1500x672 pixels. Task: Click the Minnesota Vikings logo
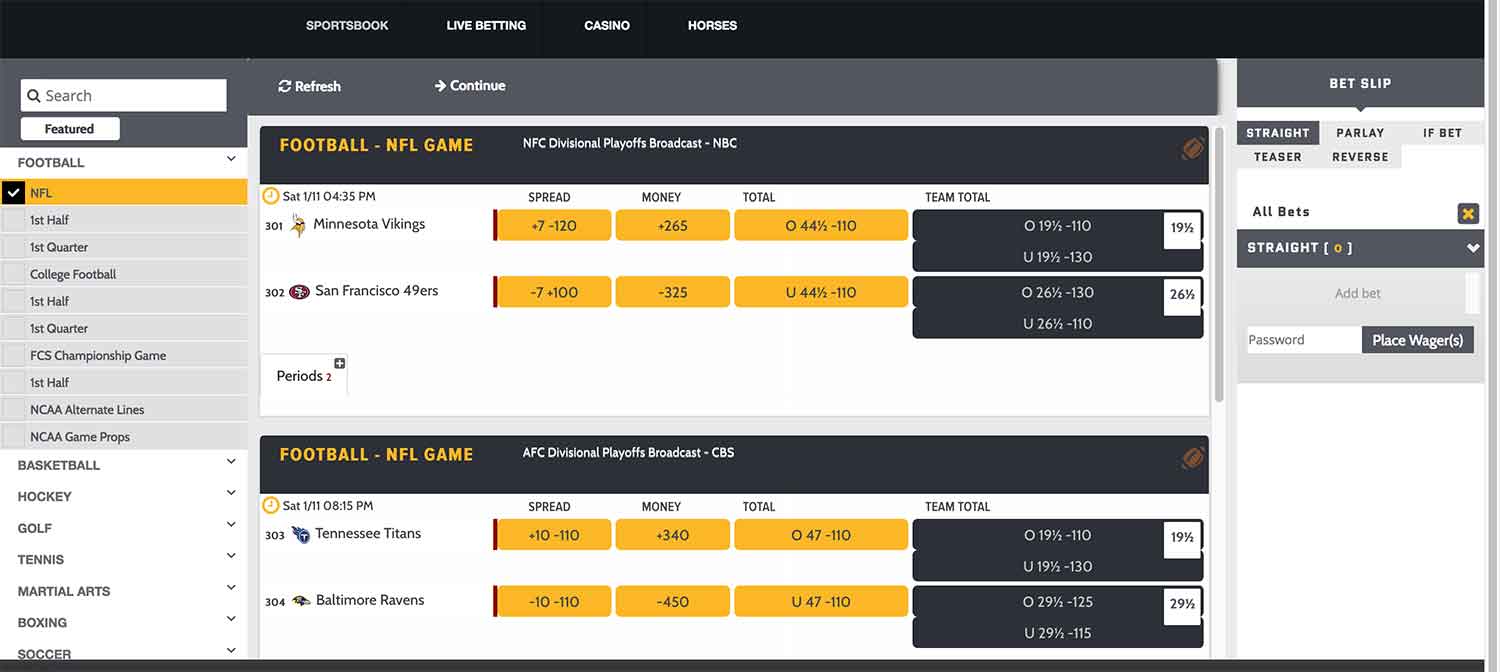point(298,225)
